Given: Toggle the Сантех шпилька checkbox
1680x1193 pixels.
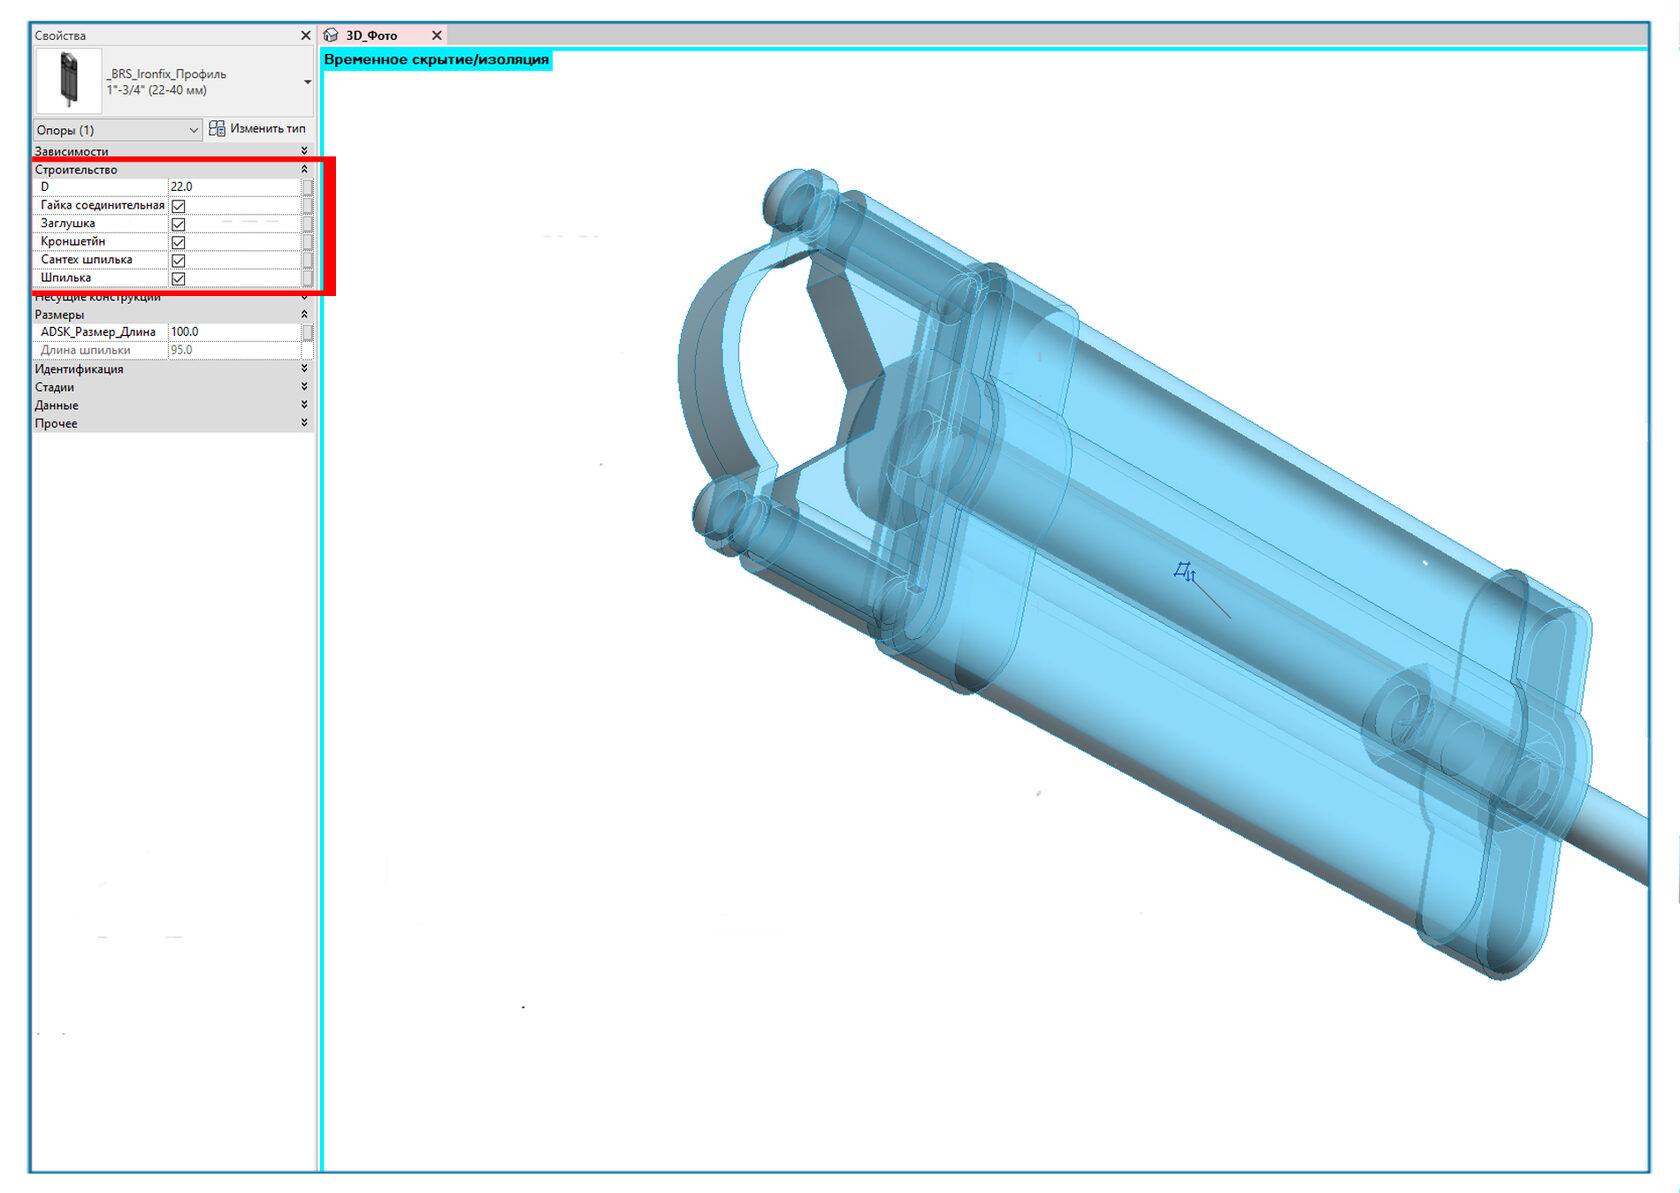Looking at the screenshot, I should click(178, 260).
